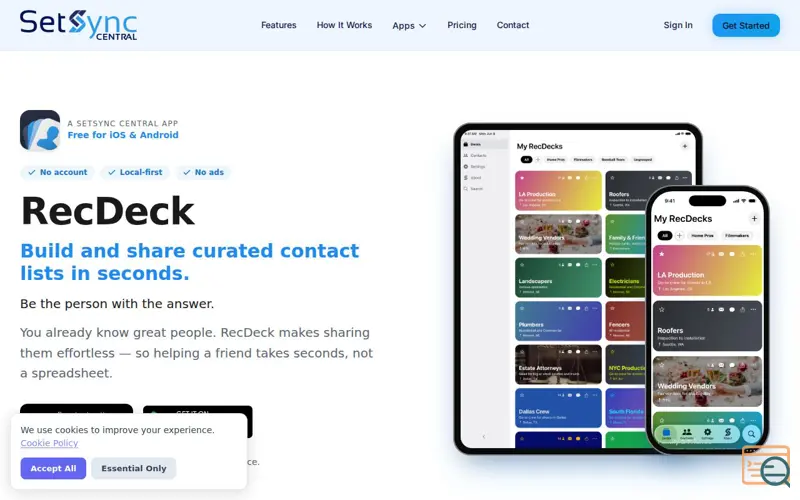Tap Settings gear in phone bottom bar
Image resolution: width=800 pixels, height=500 pixels.
[x=707, y=434]
